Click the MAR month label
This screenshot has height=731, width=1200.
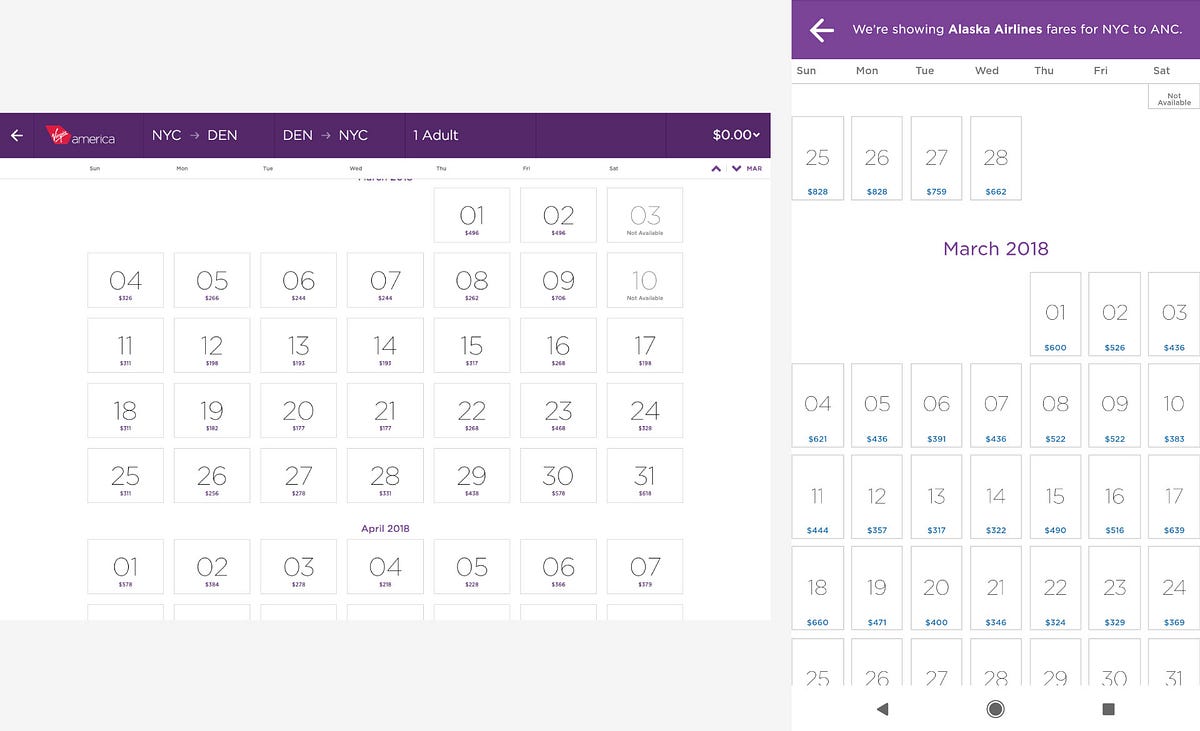pyautogui.click(x=754, y=168)
